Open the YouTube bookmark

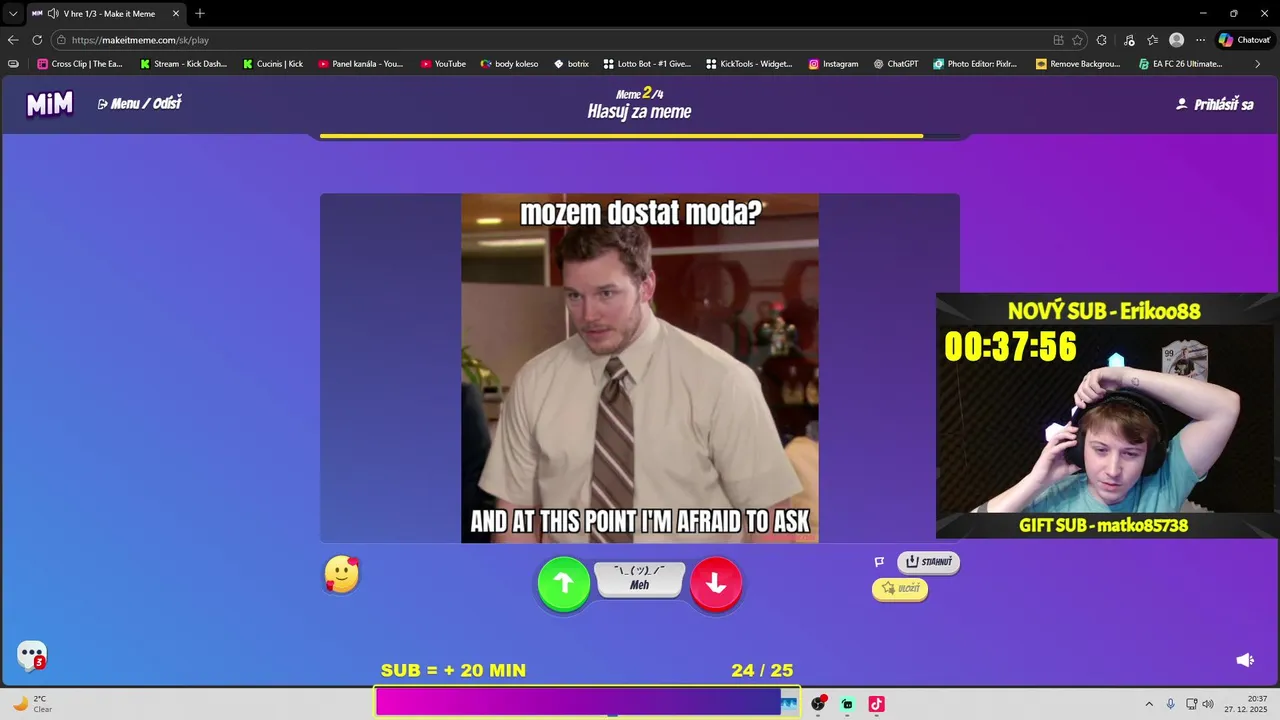443,64
